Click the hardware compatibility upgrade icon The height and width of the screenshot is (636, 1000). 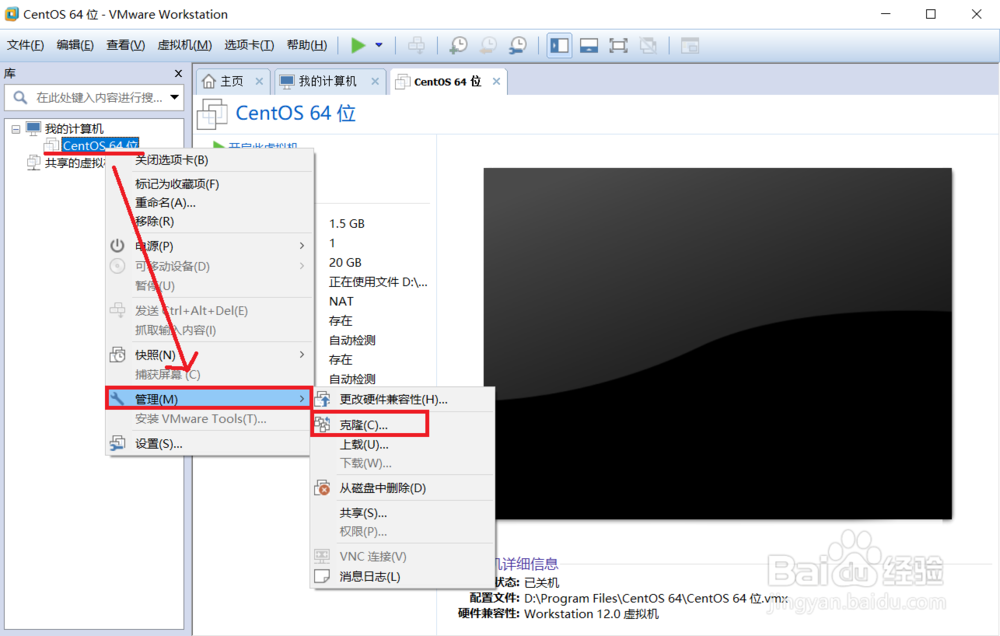323,399
